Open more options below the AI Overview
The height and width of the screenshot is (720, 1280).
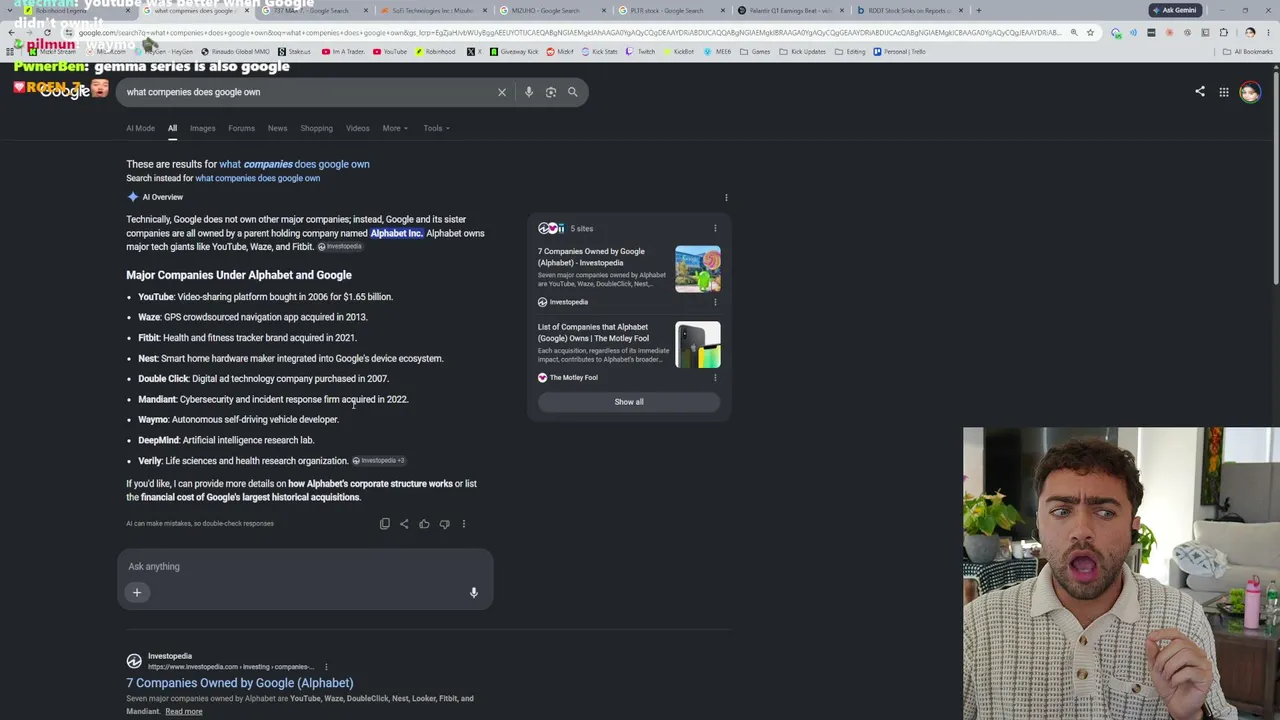click(x=464, y=524)
